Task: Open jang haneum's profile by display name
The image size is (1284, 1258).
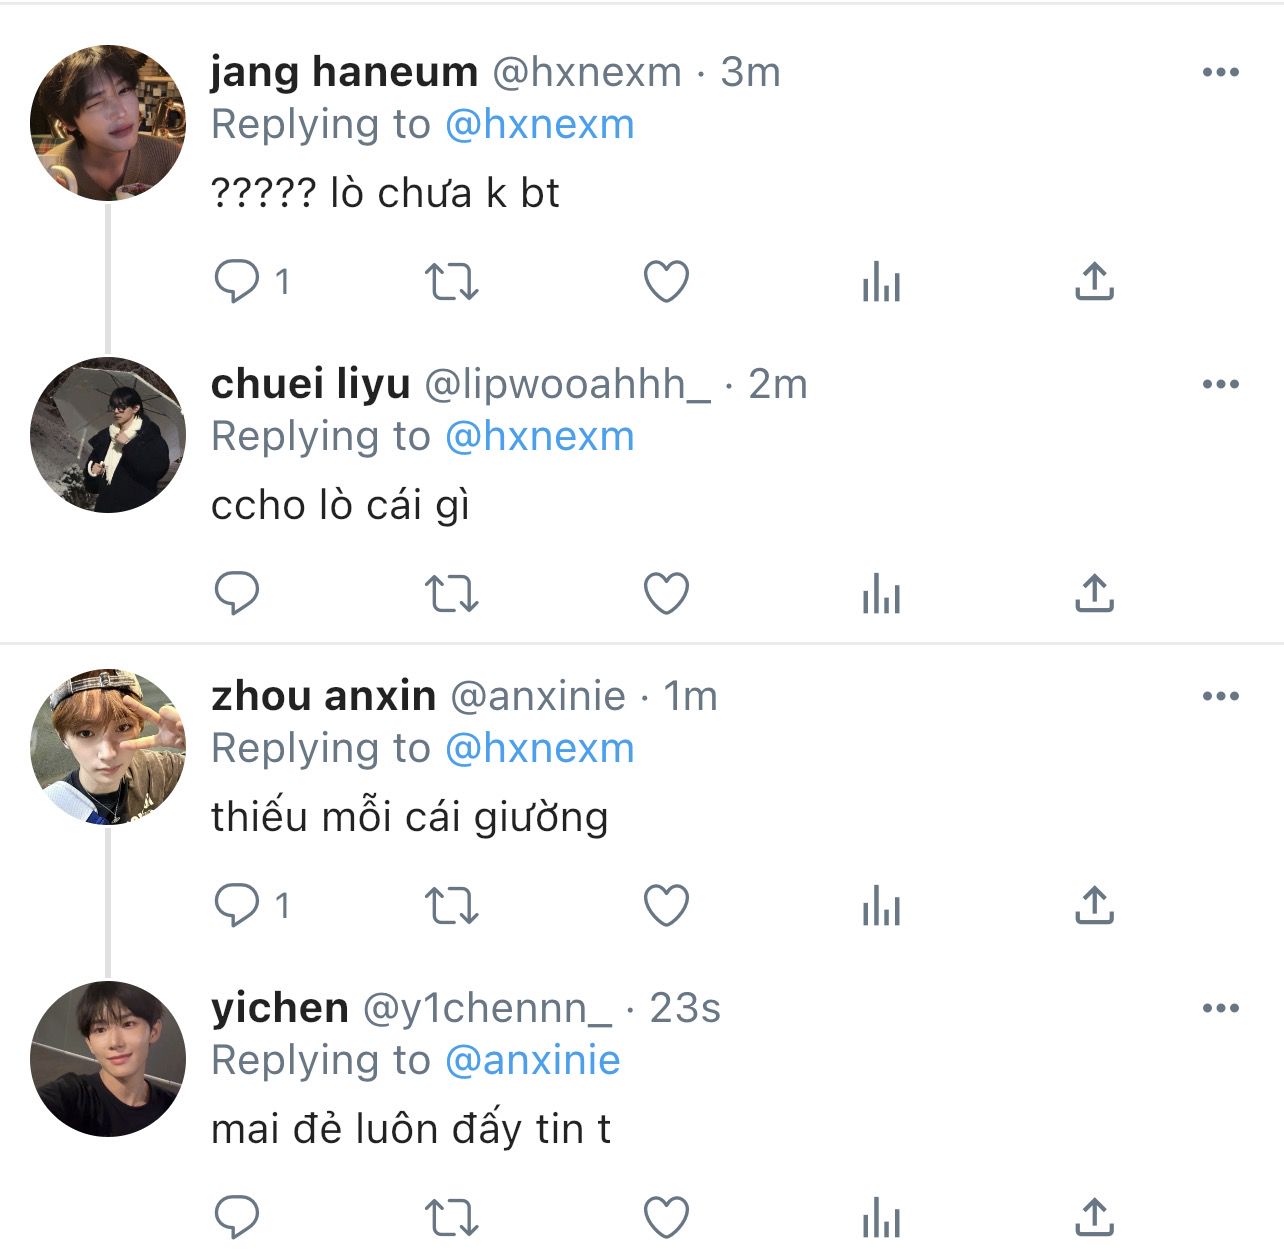Action: click(x=344, y=72)
